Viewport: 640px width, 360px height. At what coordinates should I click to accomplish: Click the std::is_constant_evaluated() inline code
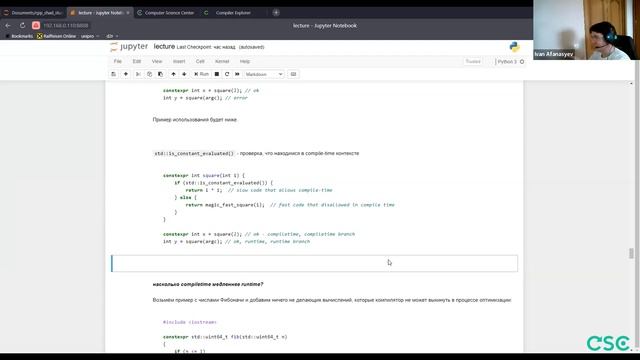coord(194,153)
